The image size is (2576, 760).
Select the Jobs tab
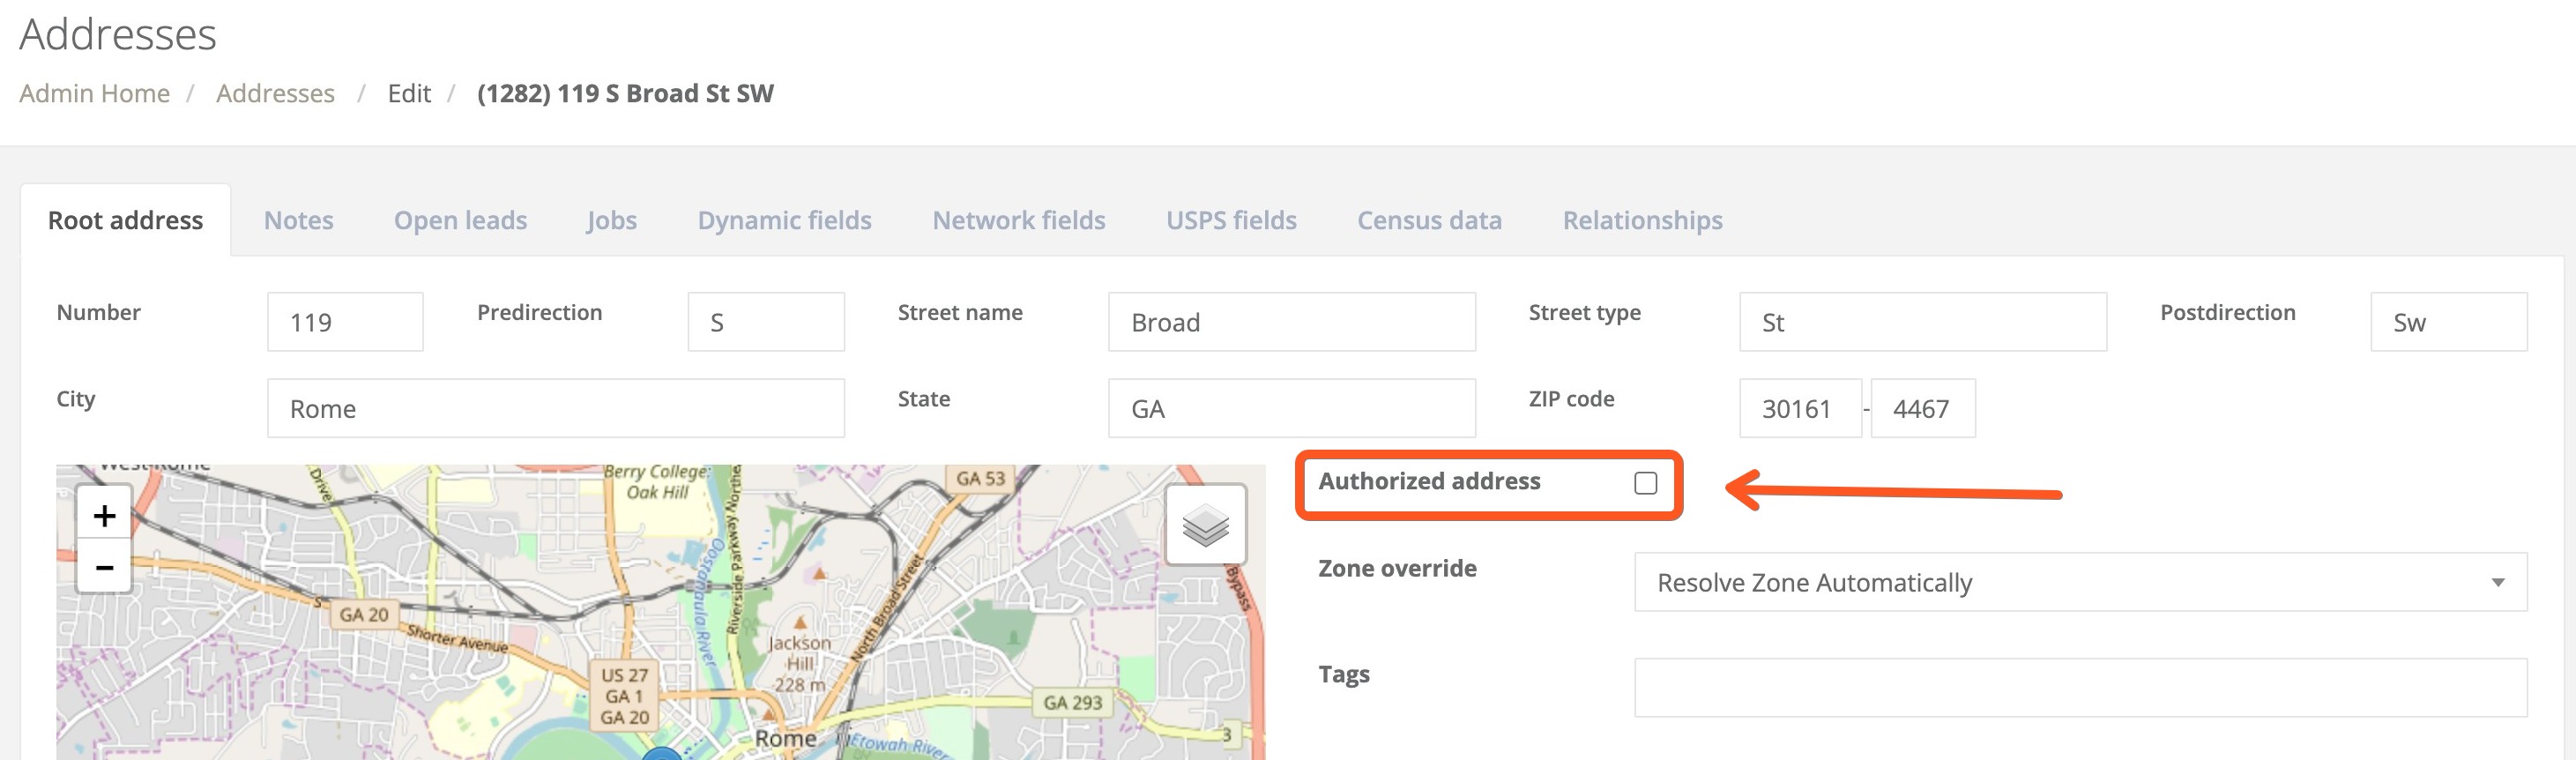pyautogui.click(x=611, y=220)
